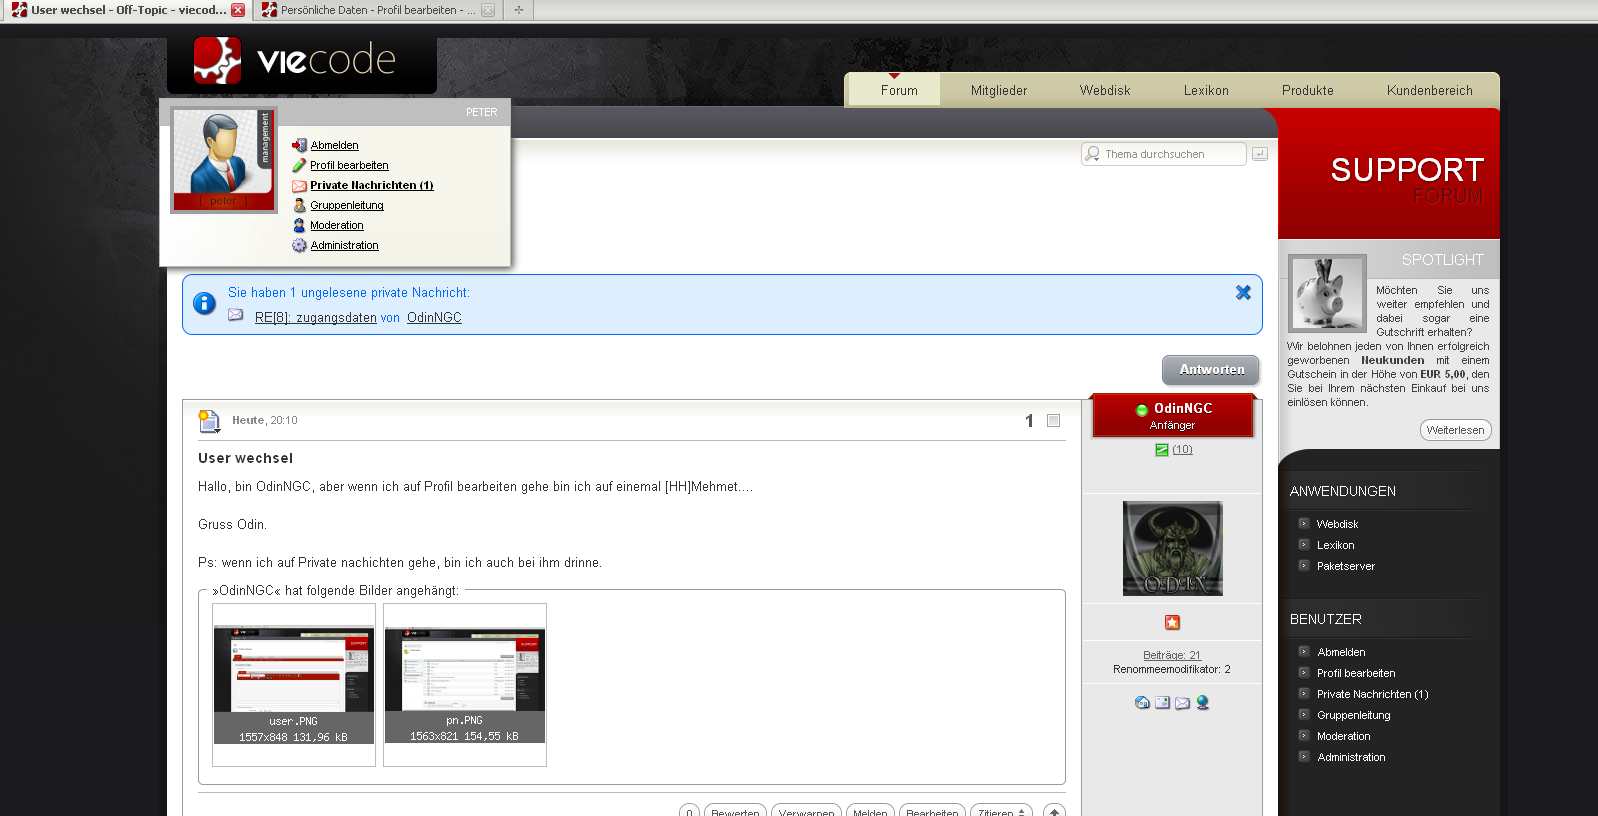Open the user.PNG attachment thumbnail
The image size is (1598, 816).
[x=293, y=670]
